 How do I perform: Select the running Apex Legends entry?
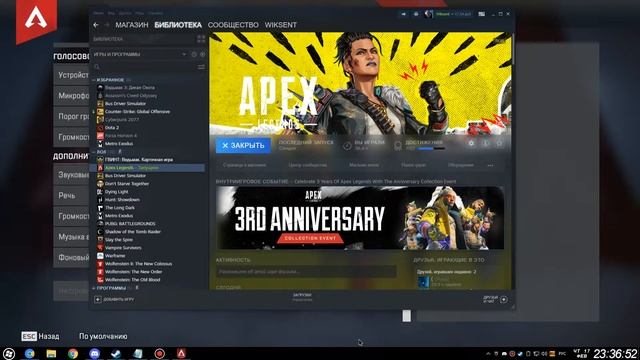[147, 168]
